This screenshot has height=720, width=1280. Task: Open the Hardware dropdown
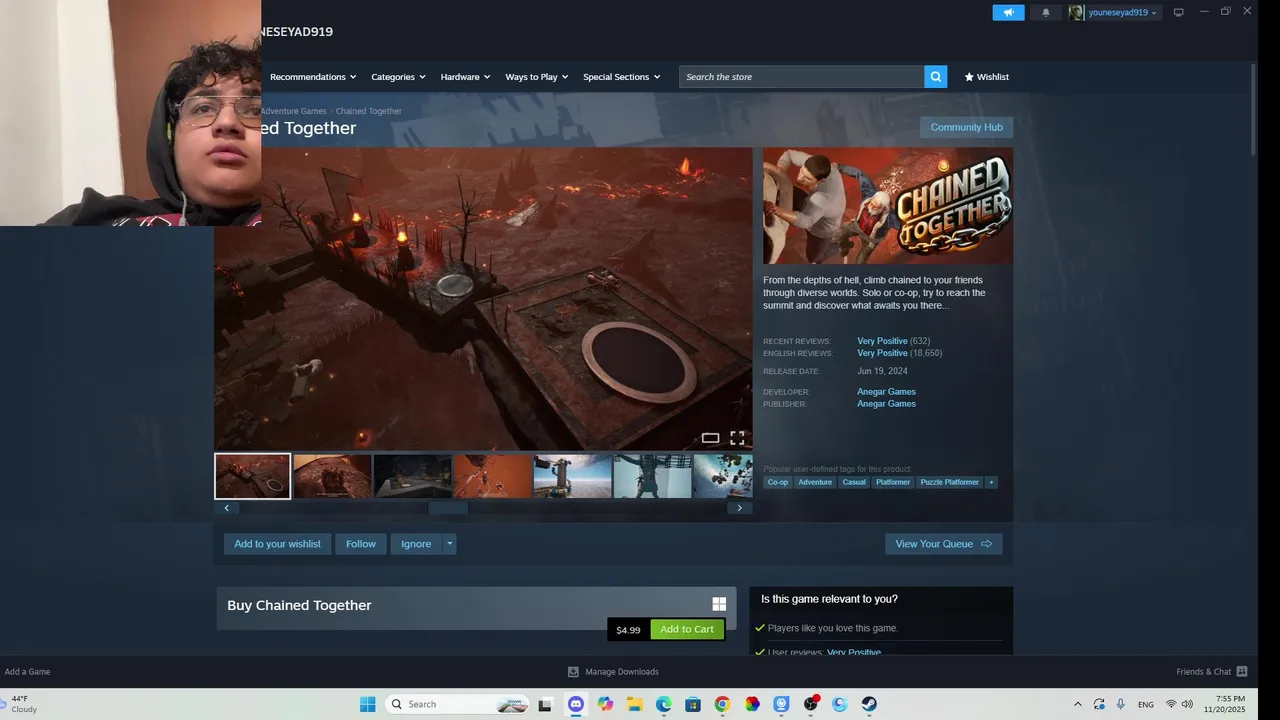(x=465, y=77)
